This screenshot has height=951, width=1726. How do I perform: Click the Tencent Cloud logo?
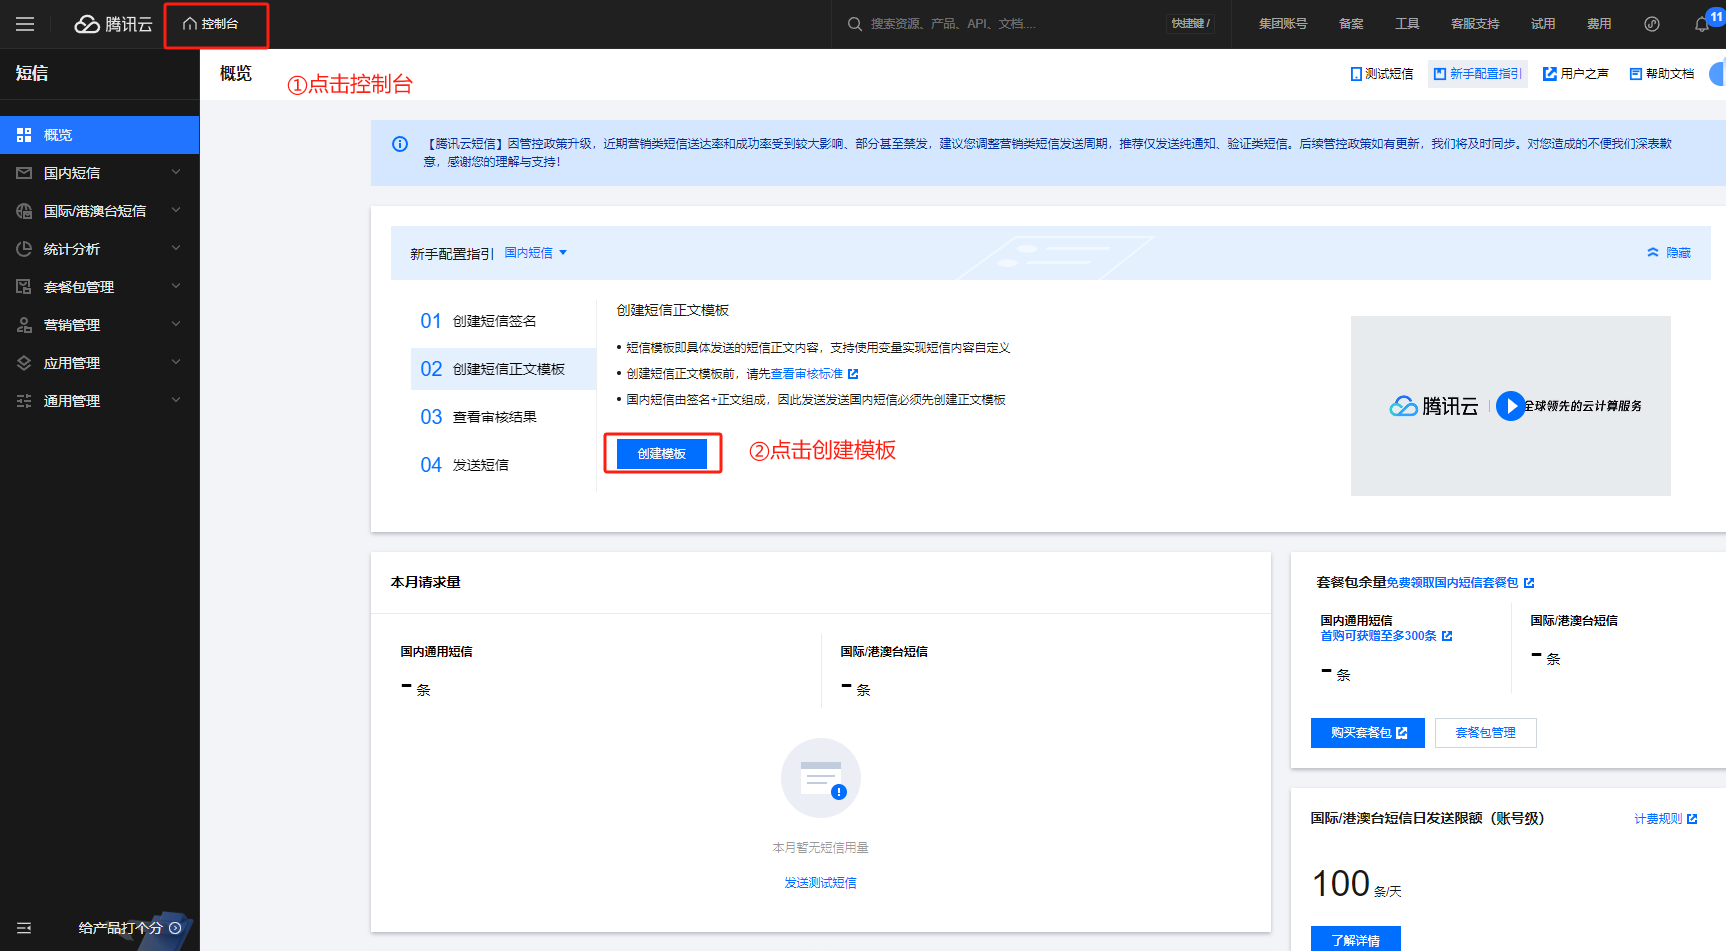point(113,24)
